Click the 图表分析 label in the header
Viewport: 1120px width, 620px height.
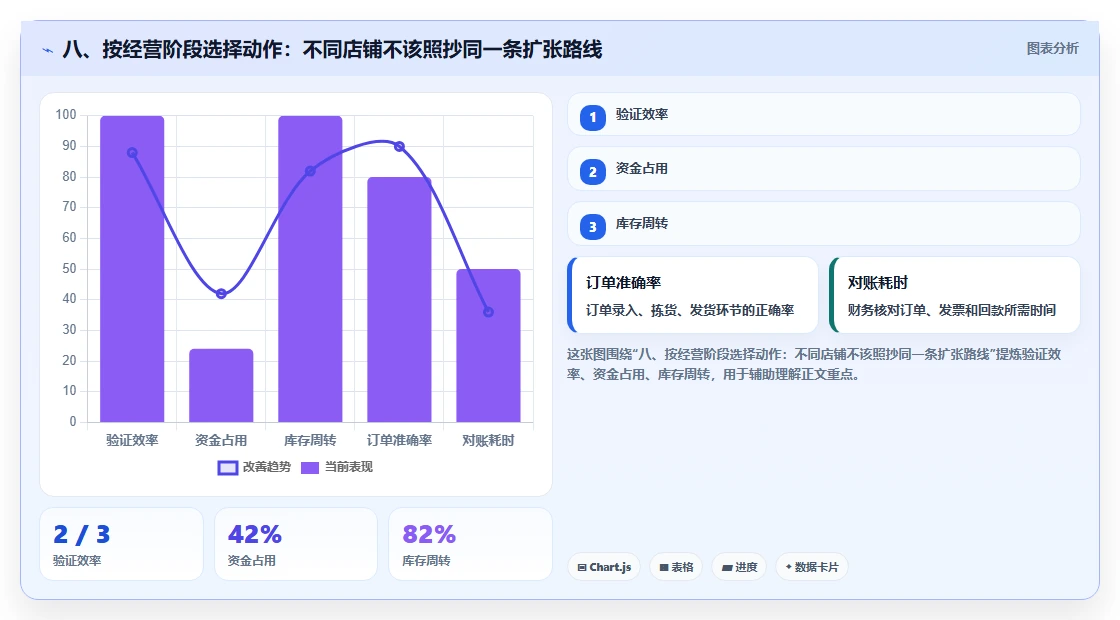[x=1052, y=49]
